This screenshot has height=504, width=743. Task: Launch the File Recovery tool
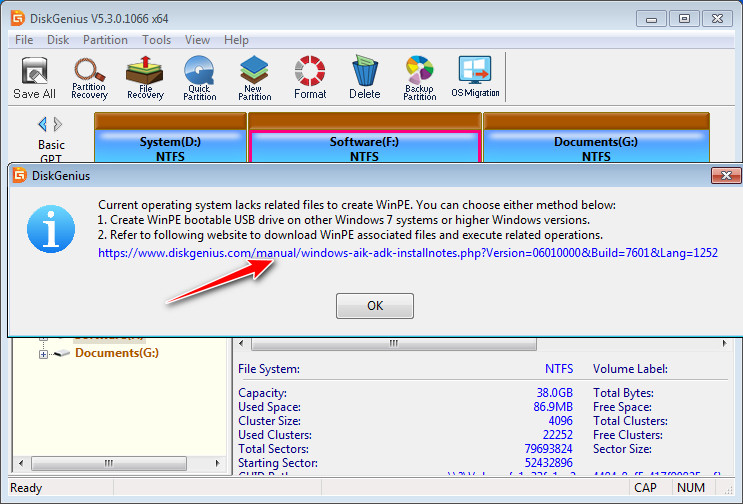point(145,78)
